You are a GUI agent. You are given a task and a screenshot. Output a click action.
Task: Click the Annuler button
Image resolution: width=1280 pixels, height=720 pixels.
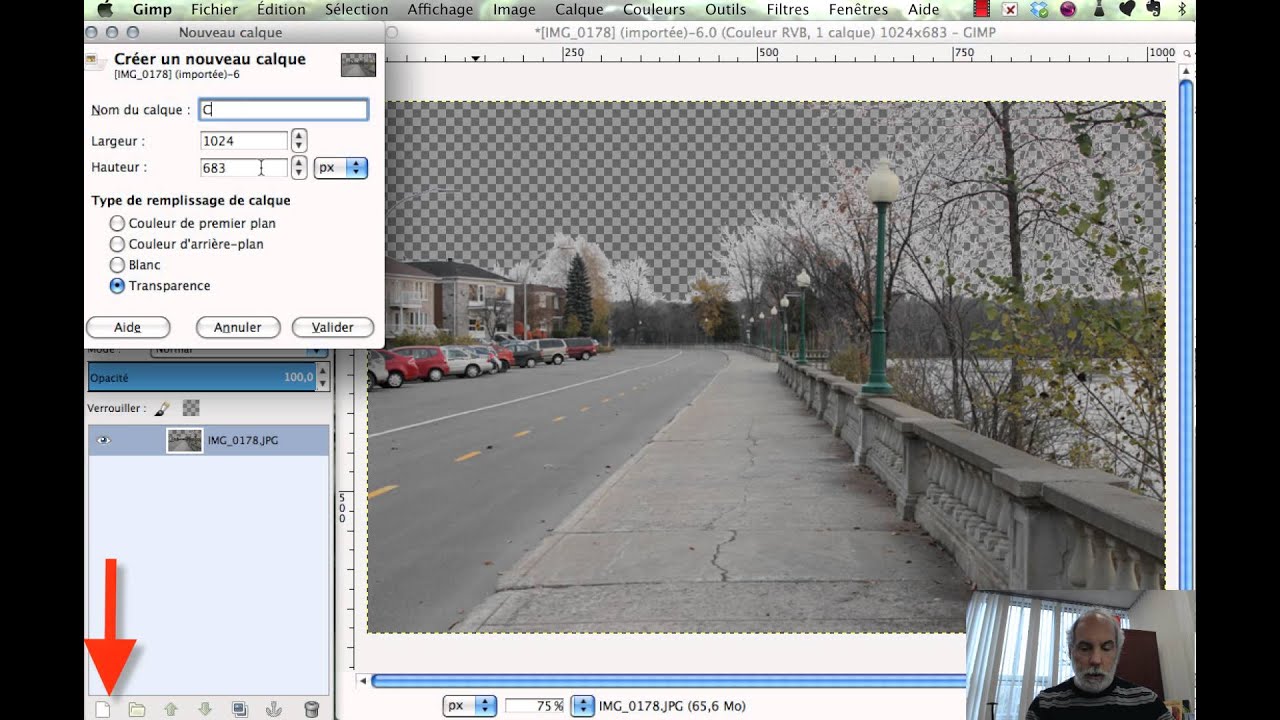[238, 327]
